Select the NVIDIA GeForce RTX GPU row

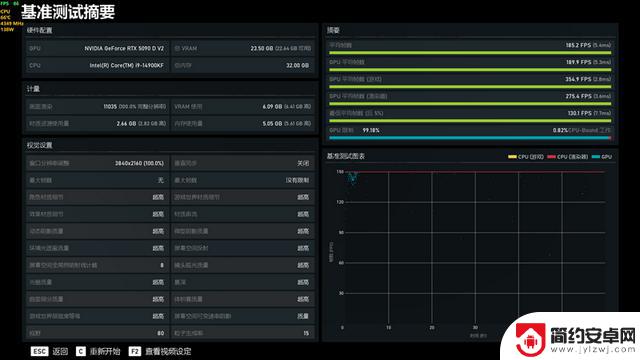(97, 48)
